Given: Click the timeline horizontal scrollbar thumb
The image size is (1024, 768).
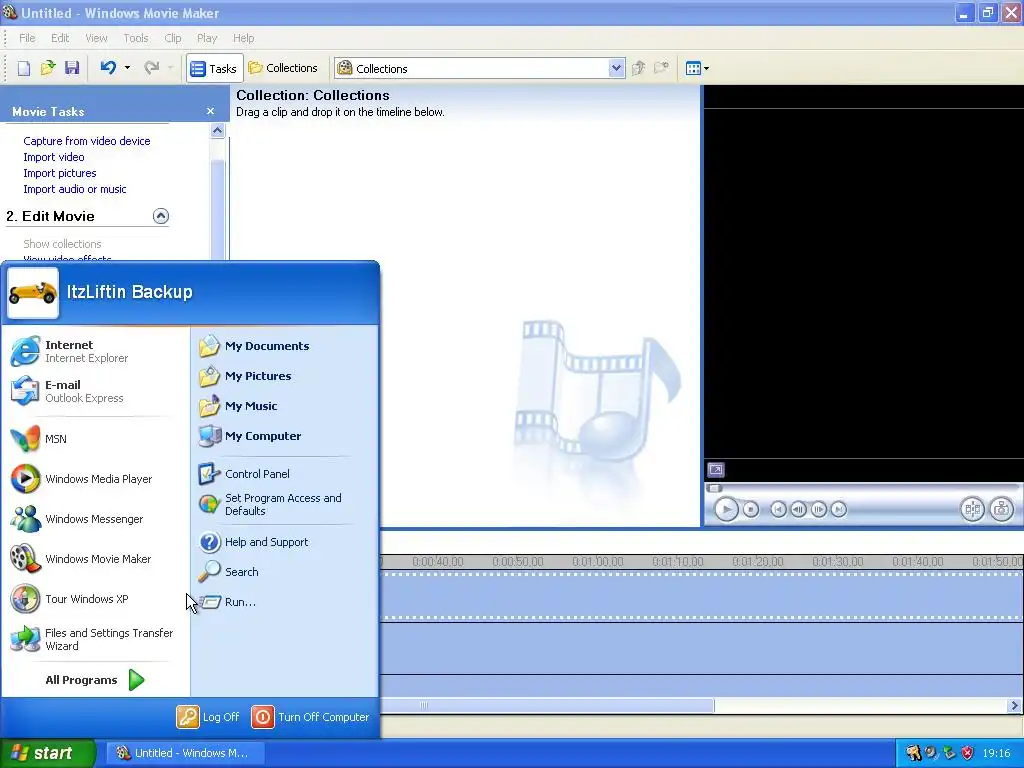Looking at the screenshot, I should pyautogui.click(x=547, y=705).
